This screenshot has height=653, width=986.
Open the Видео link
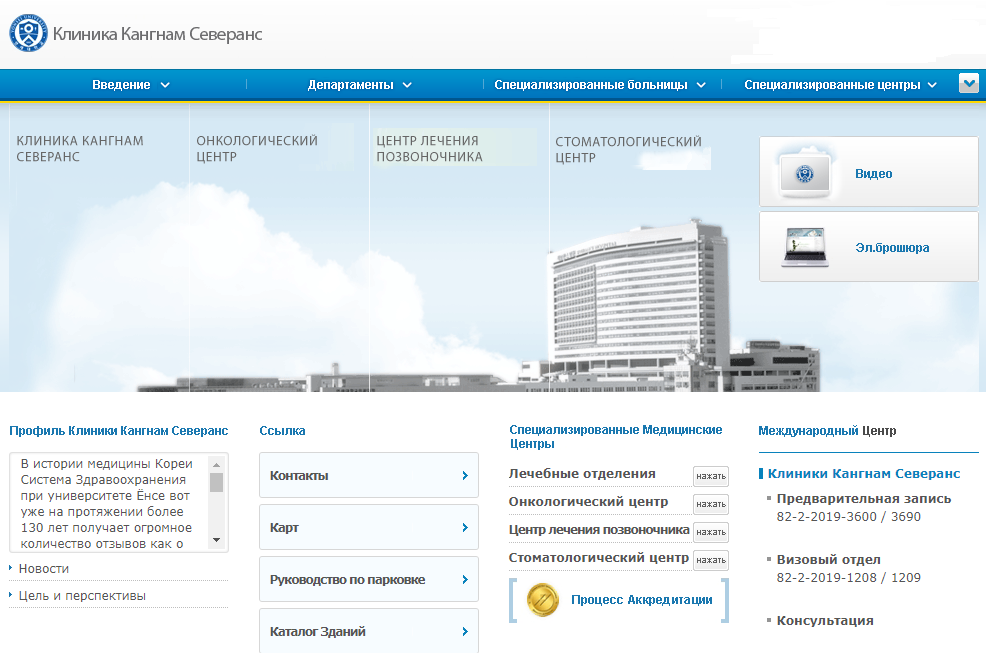click(873, 174)
